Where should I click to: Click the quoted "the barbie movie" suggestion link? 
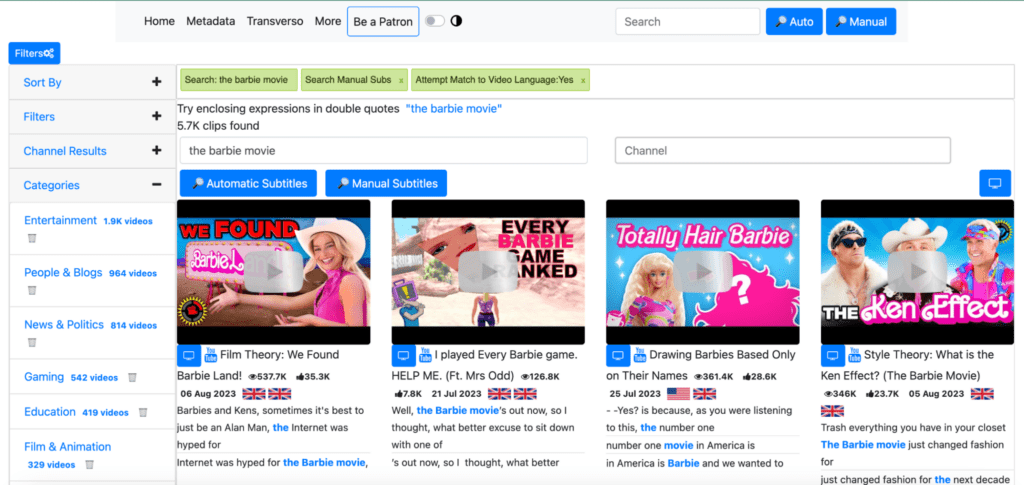coord(454,108)
